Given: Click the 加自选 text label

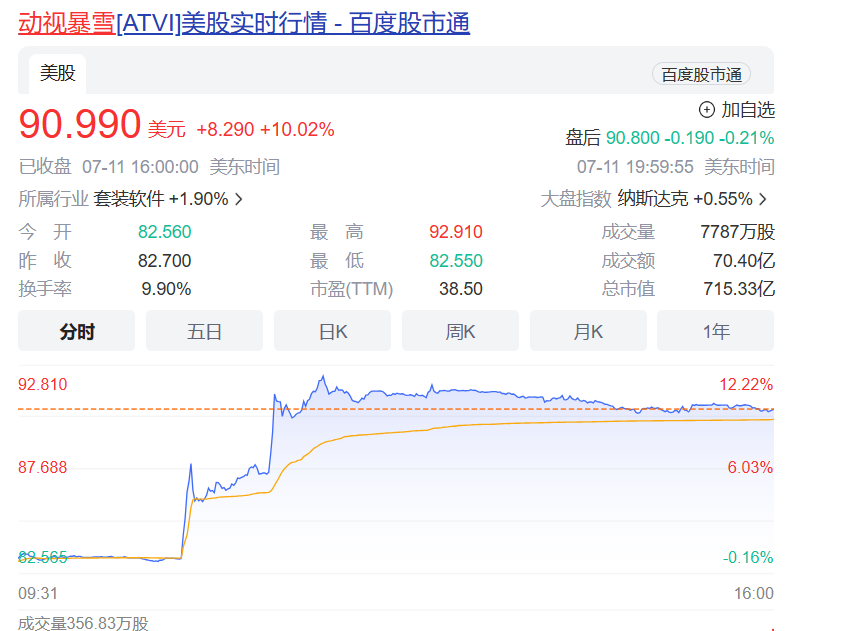Looking at the screenshot, I should pyautogui.click(x=748, y=110).
